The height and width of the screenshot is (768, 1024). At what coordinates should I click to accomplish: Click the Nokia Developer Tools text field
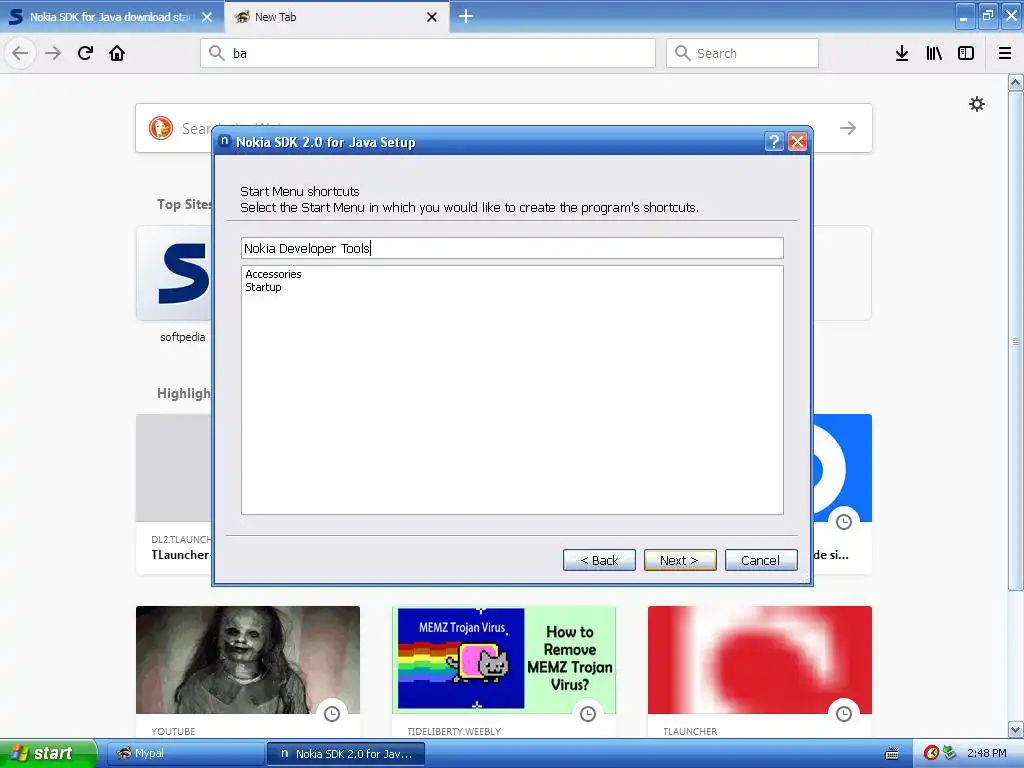click(x=512, y=248)
